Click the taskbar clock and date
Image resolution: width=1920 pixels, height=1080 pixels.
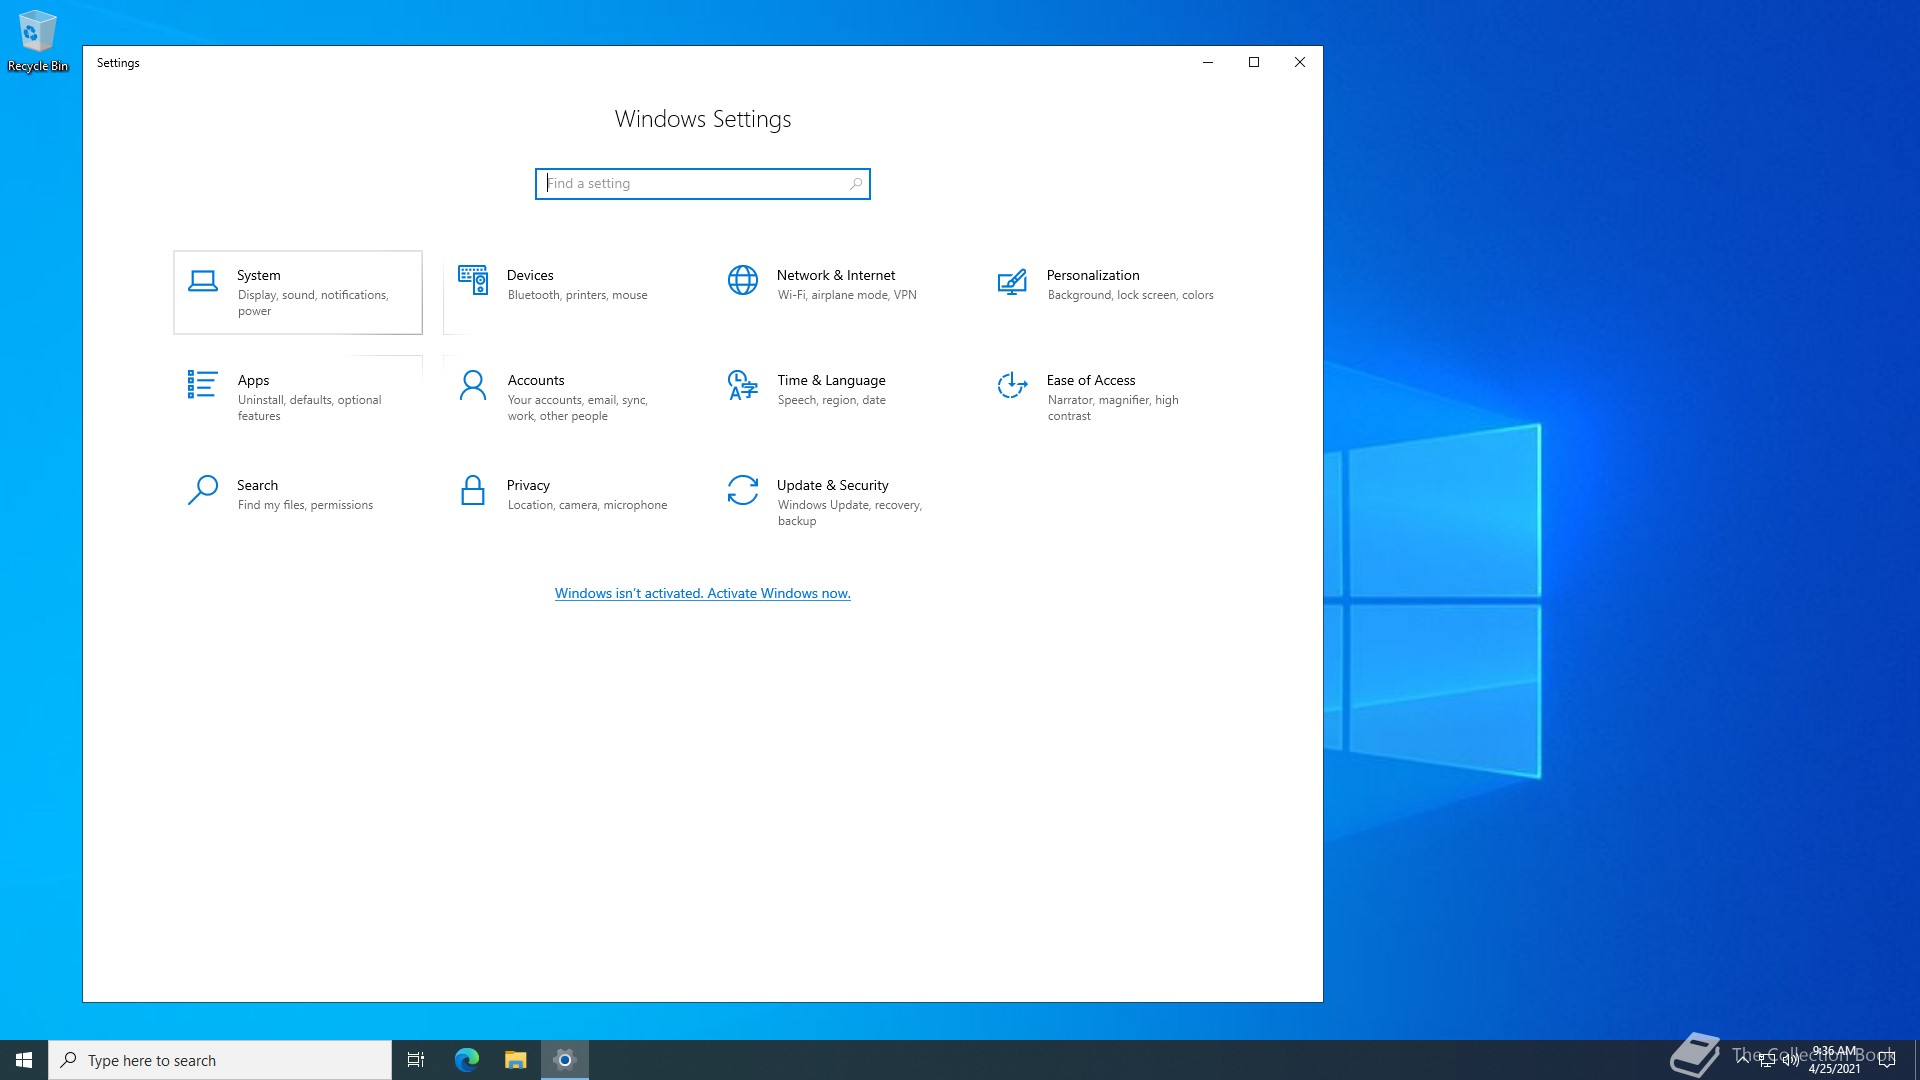point(1834,1060)
